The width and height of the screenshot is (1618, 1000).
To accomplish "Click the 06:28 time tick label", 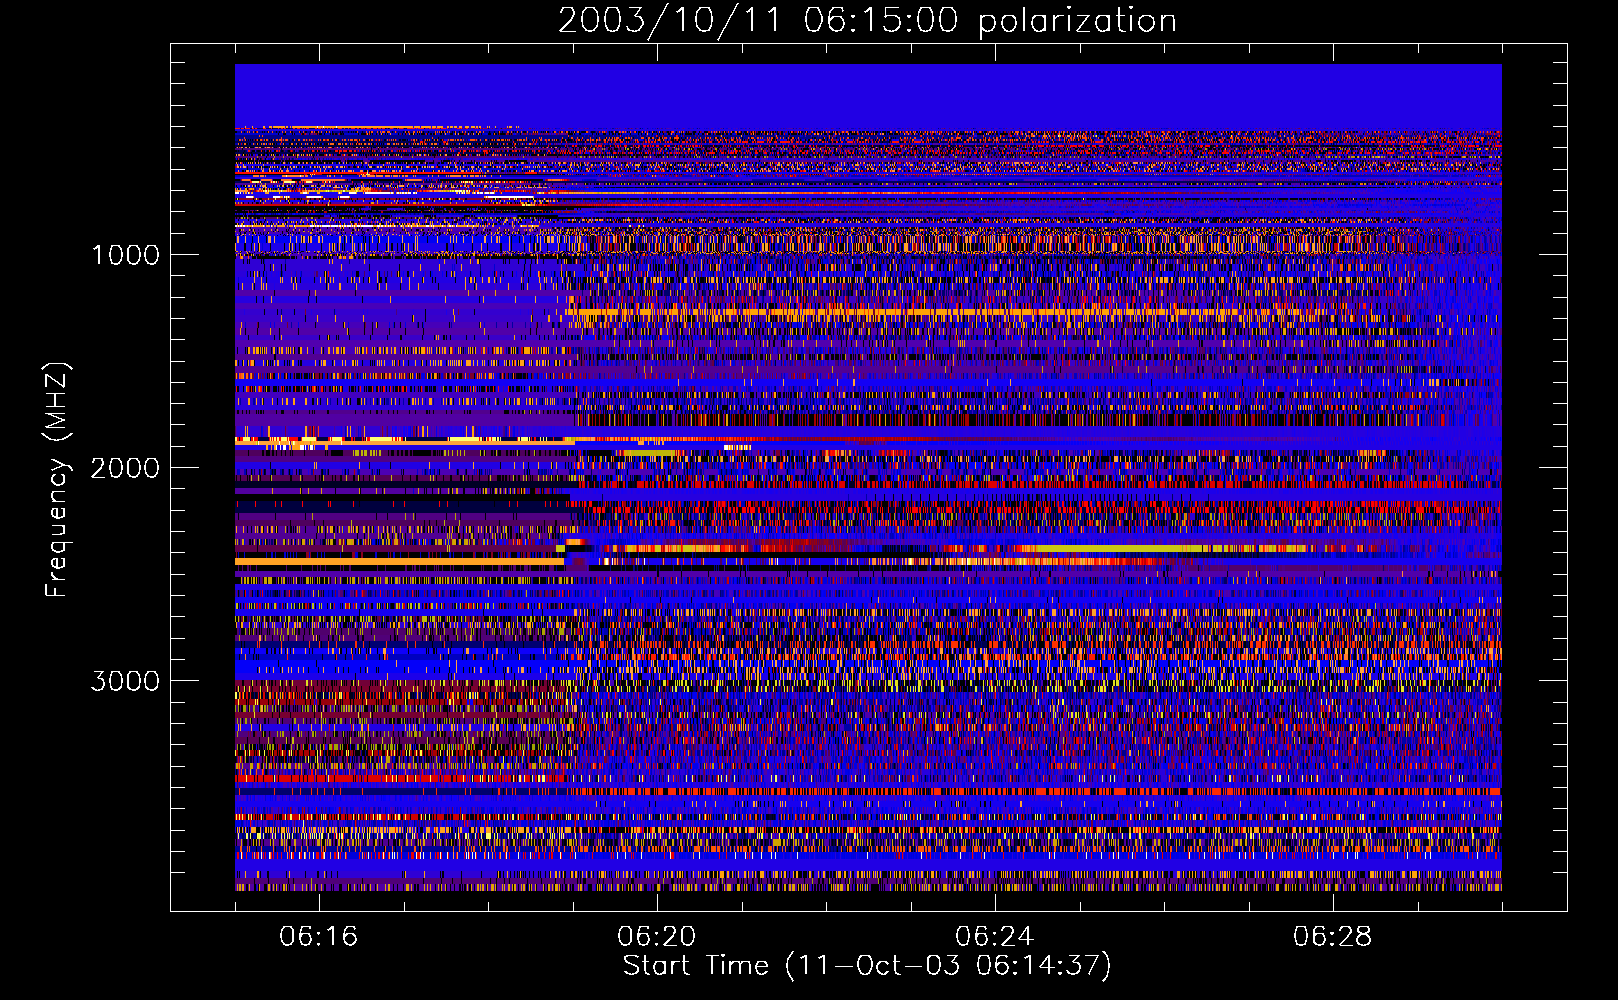I will [x=1333, y=936].
